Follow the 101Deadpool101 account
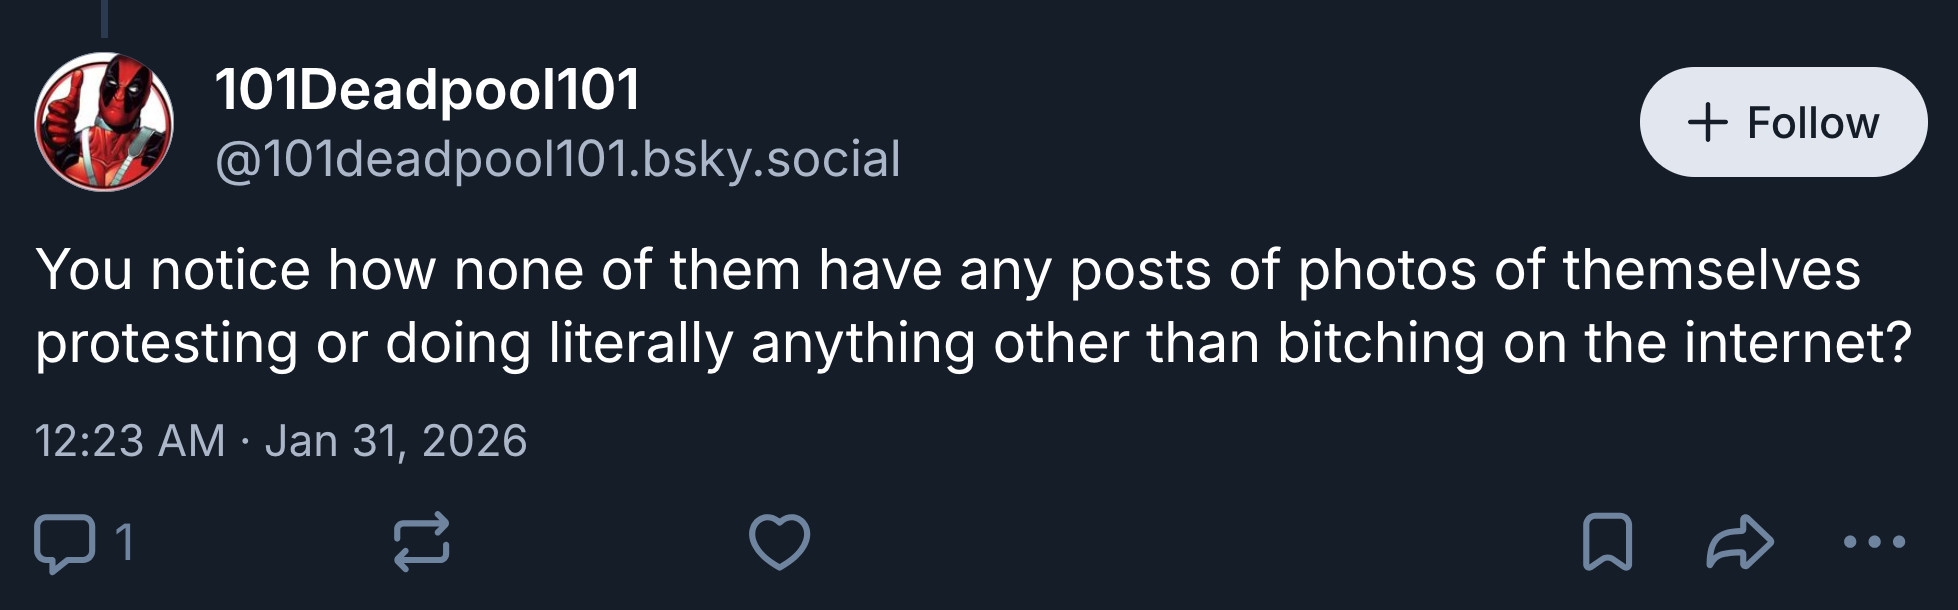This screenshot has width=1958, height=610. (1783, 122)
